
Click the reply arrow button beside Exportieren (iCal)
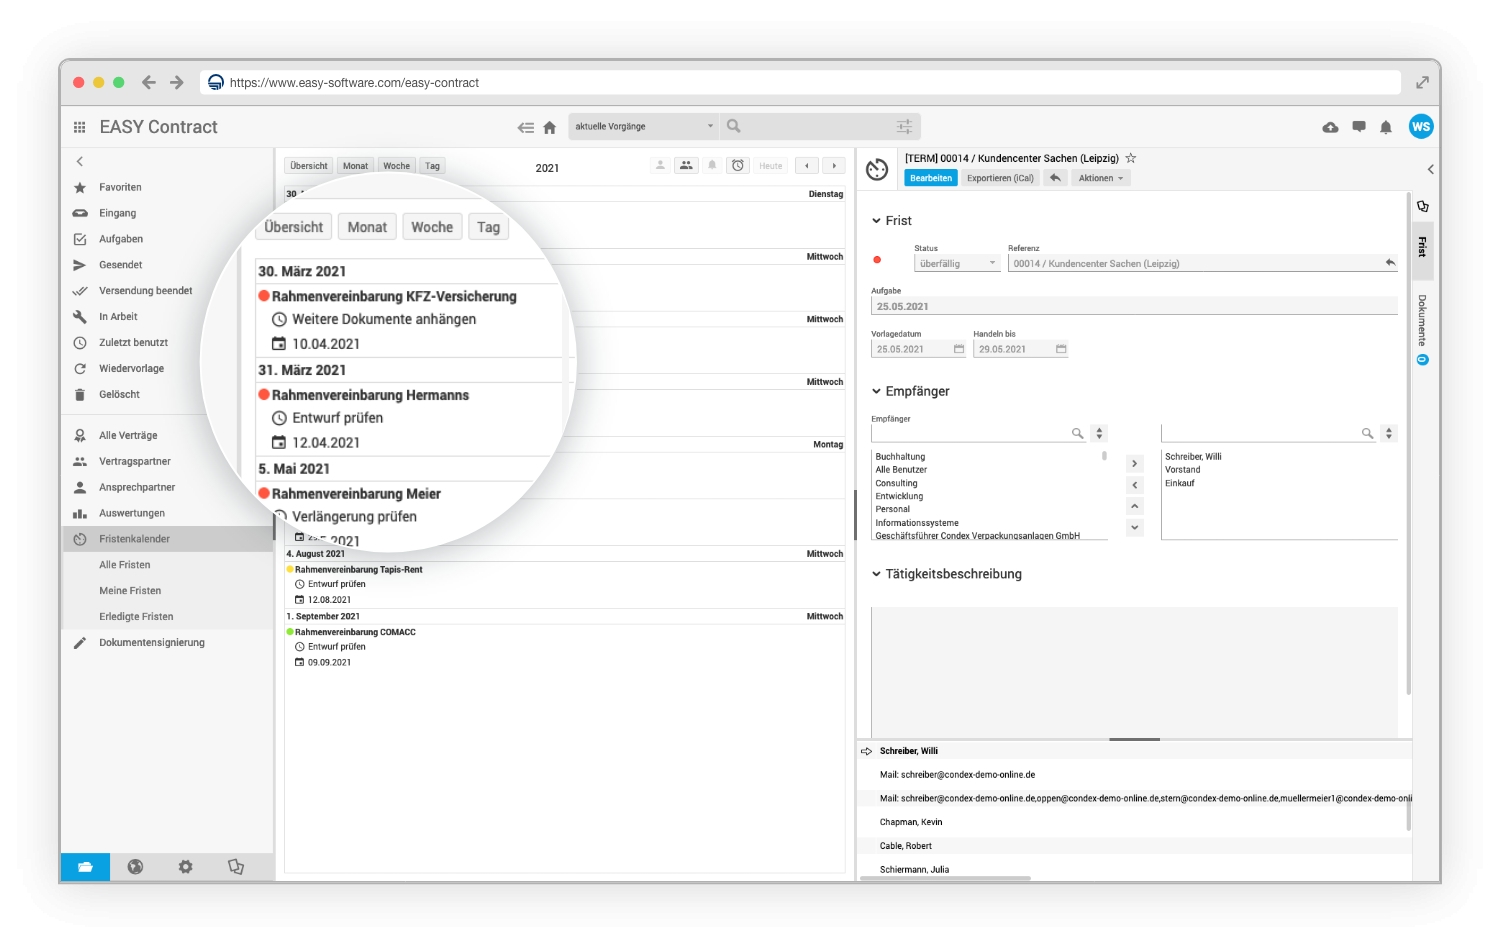pyautogui.click(x=1055, y=178)
